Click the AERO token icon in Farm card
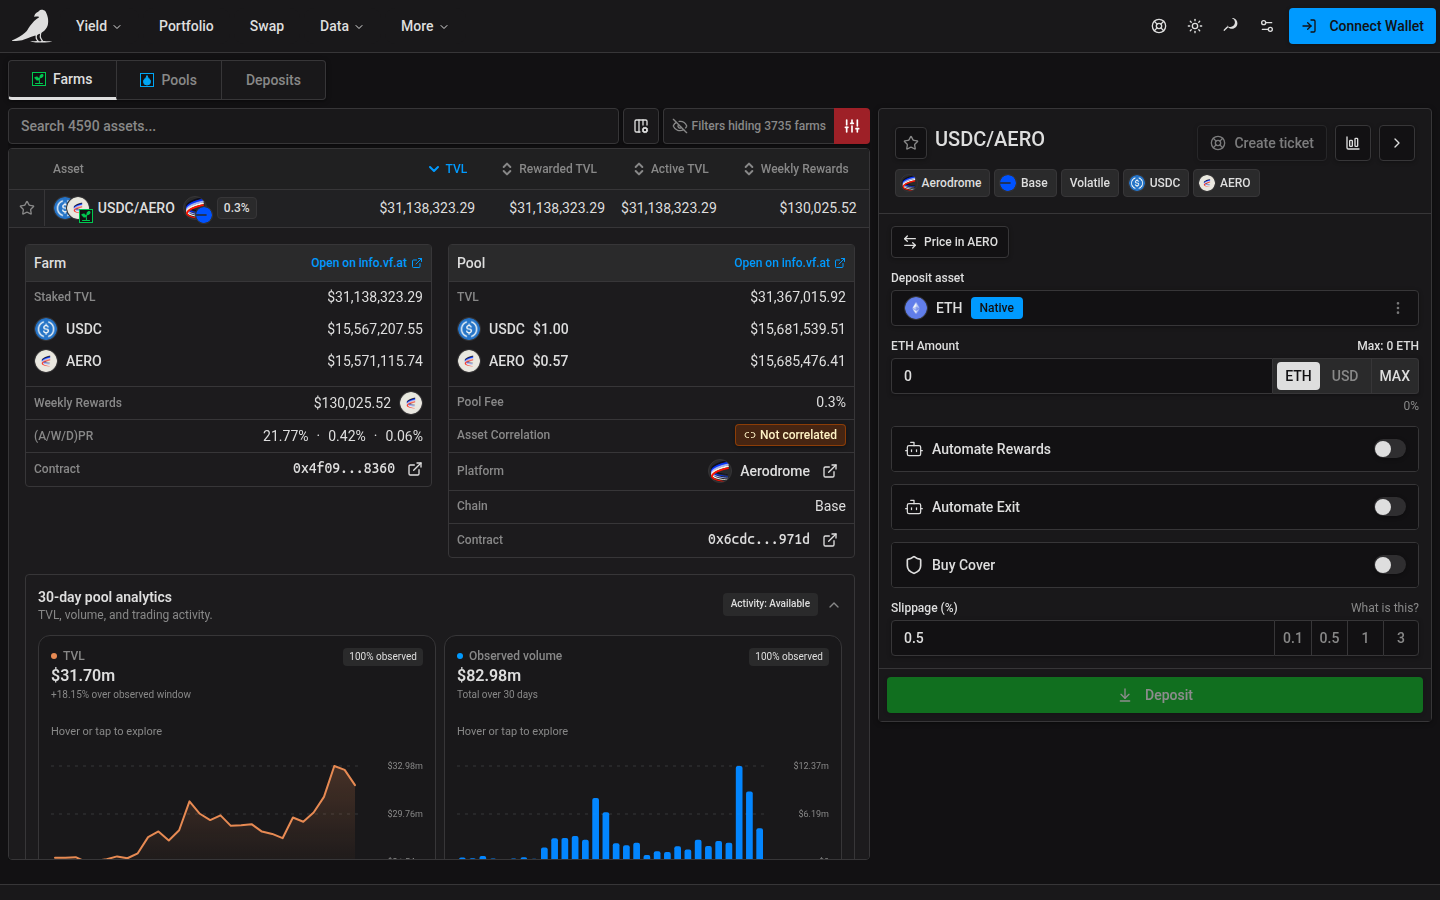 pos(46,361)
